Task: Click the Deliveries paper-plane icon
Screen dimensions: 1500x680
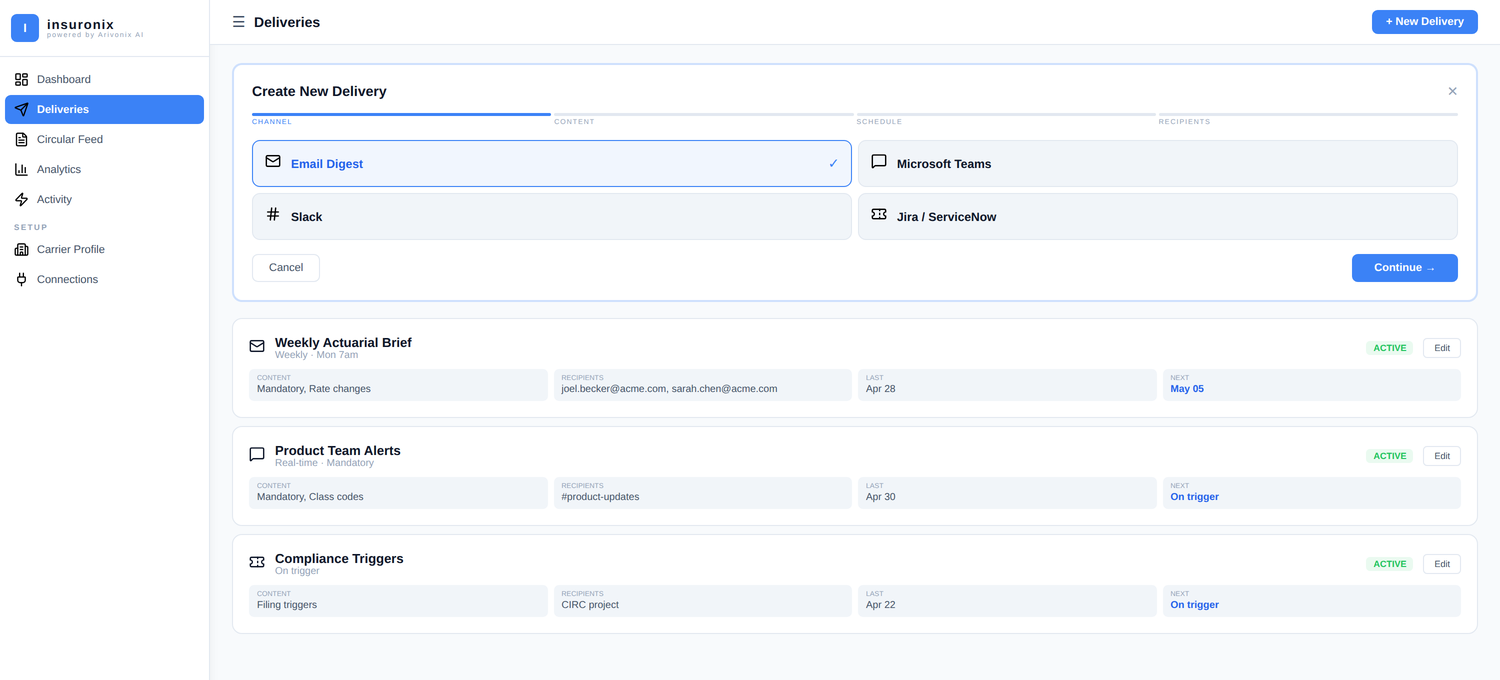Action: (21, 109)
